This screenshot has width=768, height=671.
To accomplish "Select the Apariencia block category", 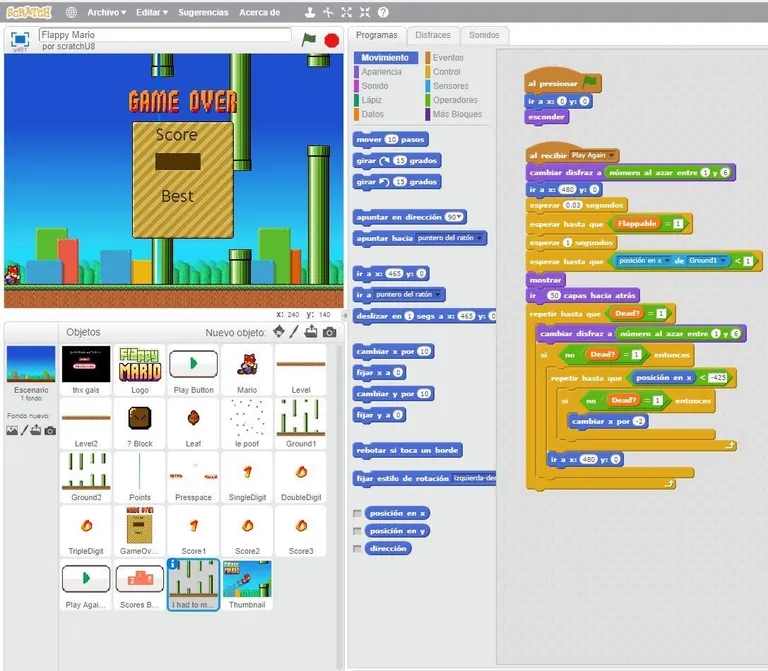I will point(382,72).
